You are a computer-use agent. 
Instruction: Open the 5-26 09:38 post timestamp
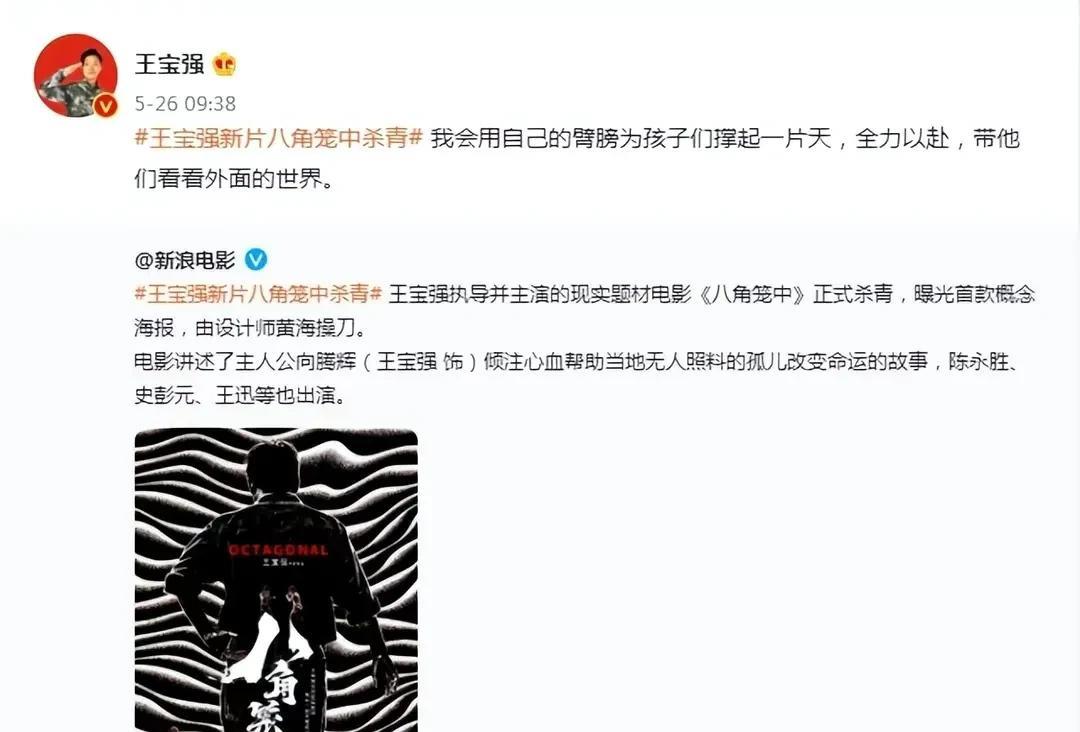coord(185,103)
